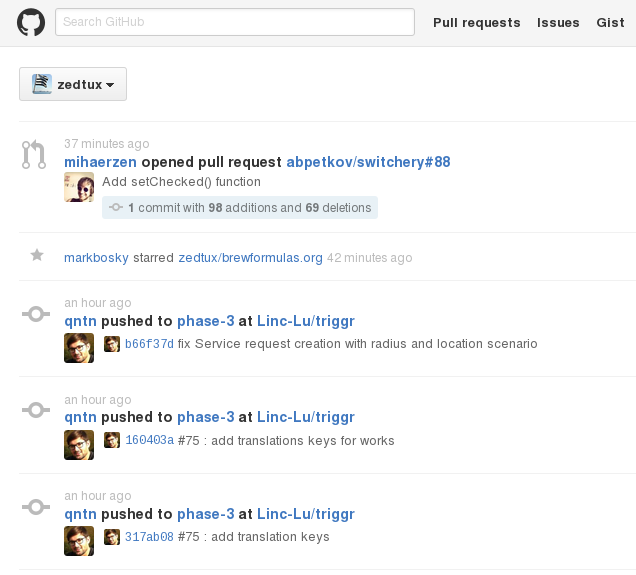Click the small commit icon in the additions summary
Screen dimensions: 636x575
point(116,208)
